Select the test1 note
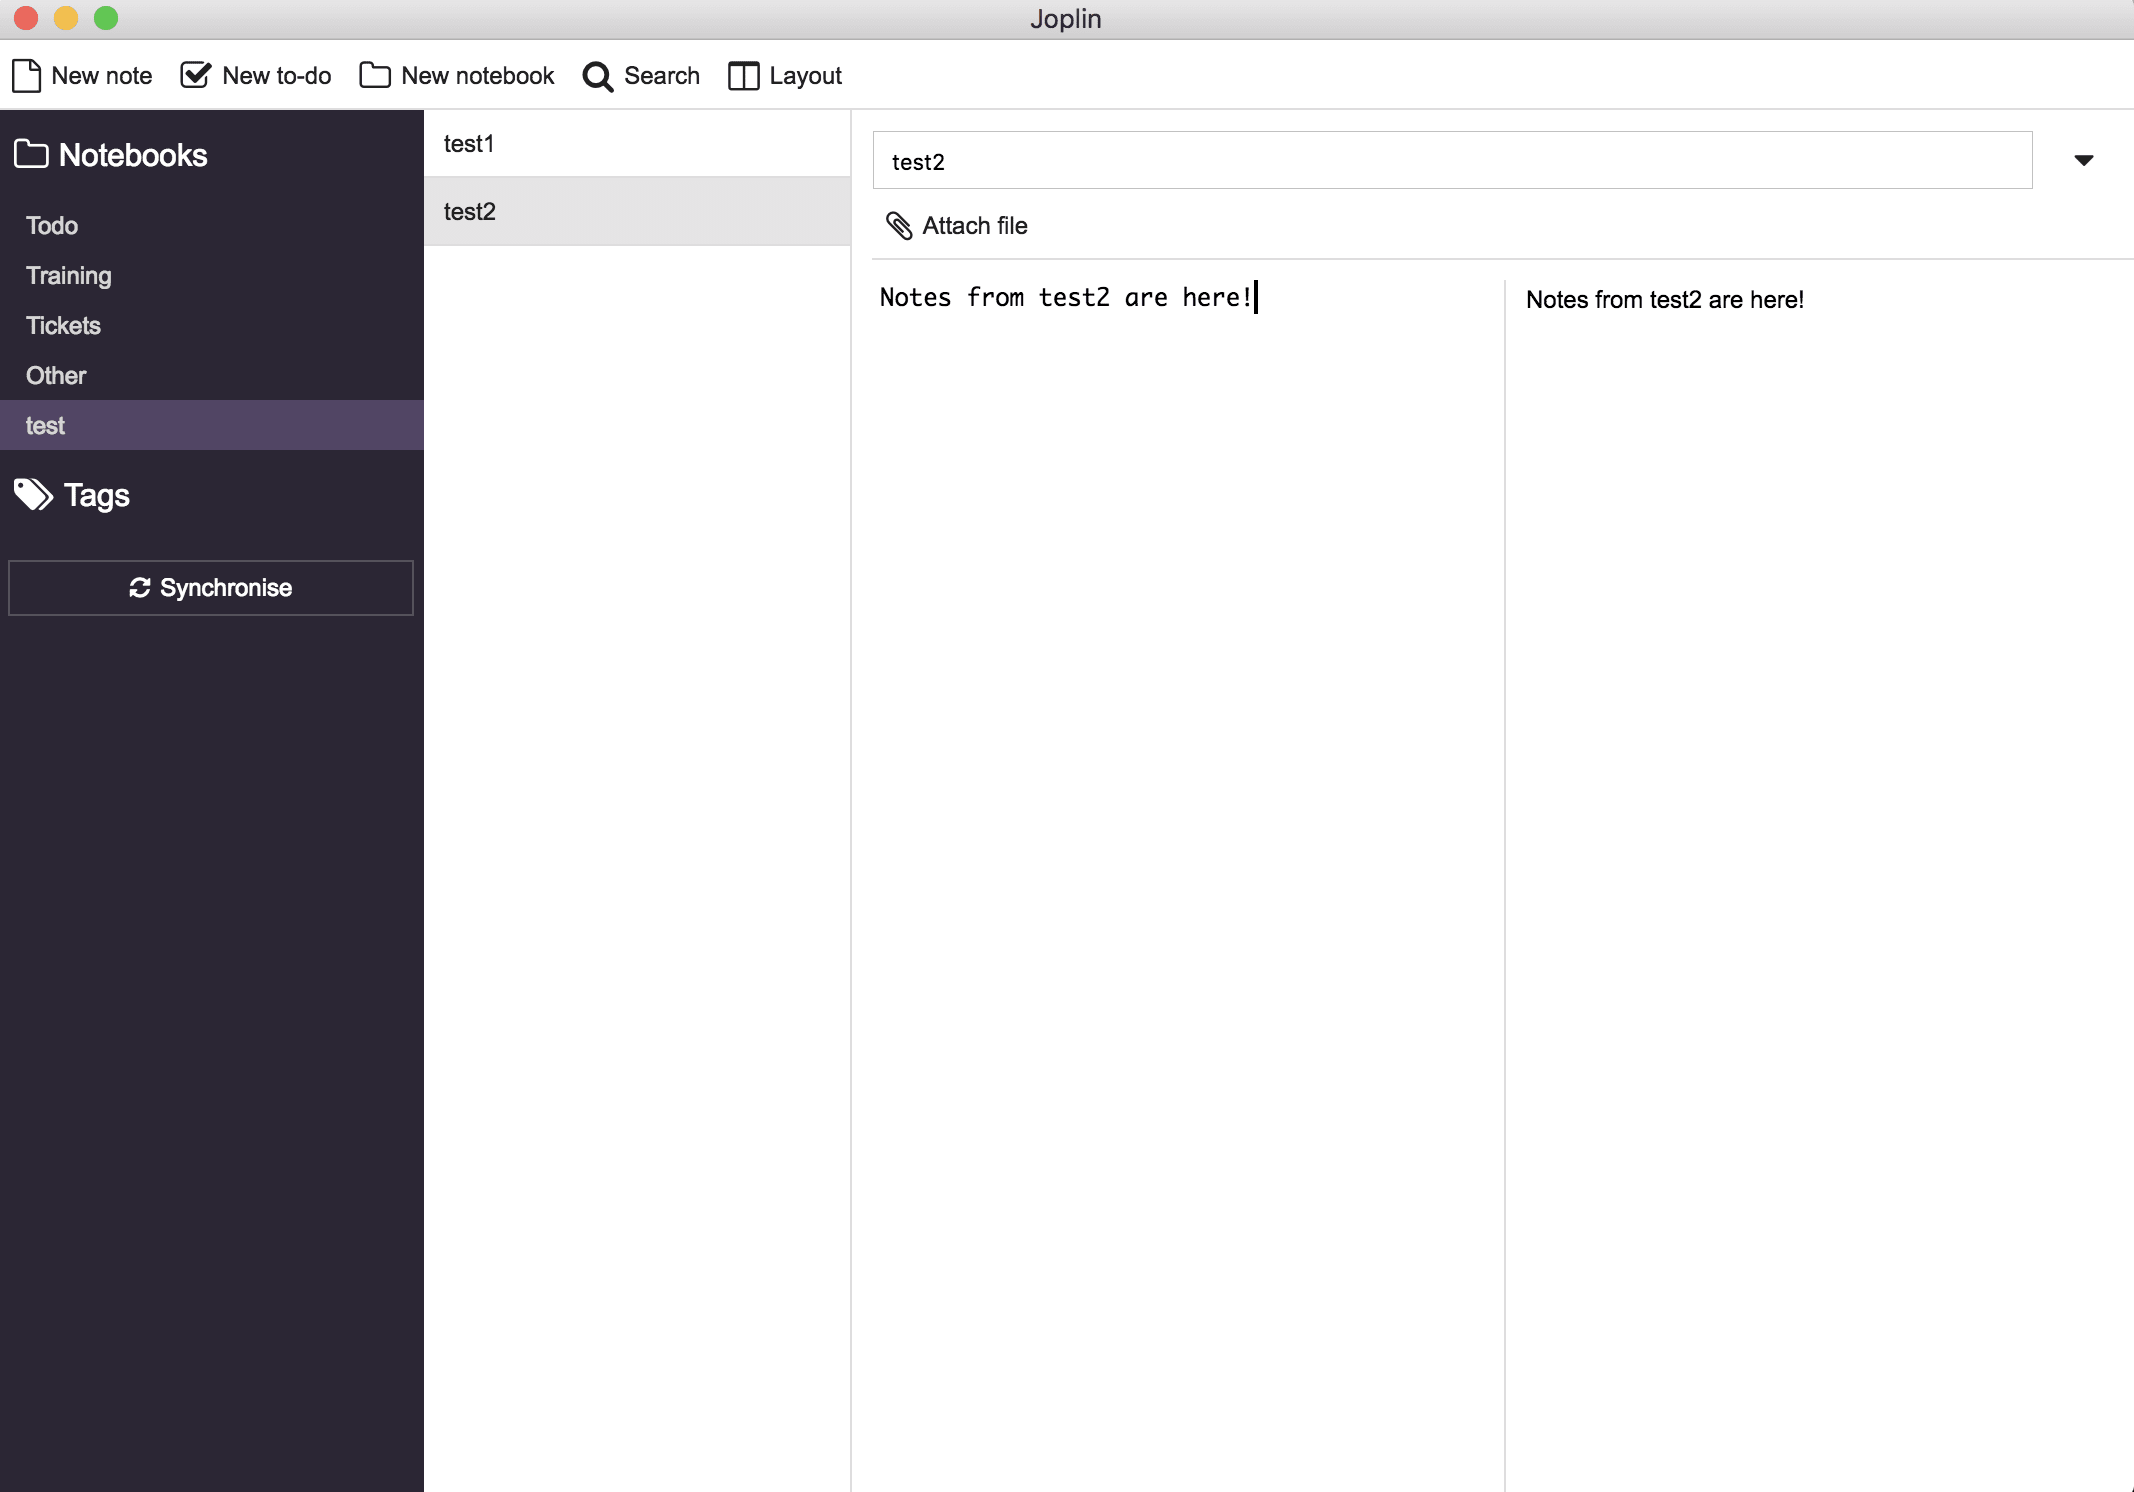This screenshot has width=2134, height=1492. pyautogui.click(x=637, y=143)
